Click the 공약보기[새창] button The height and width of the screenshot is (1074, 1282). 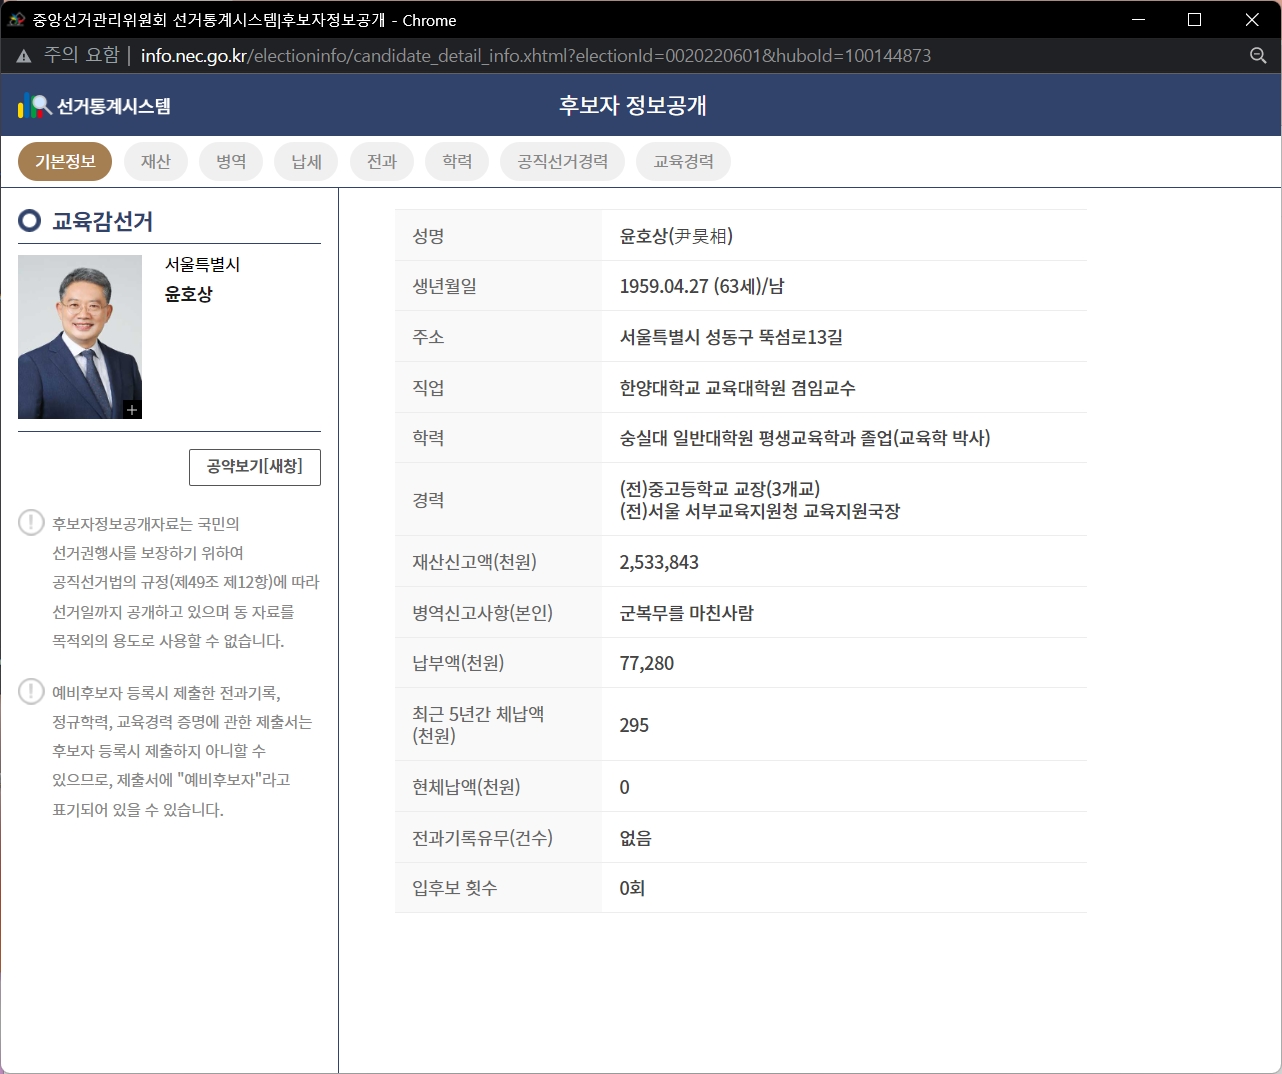(x=255, y=467)
